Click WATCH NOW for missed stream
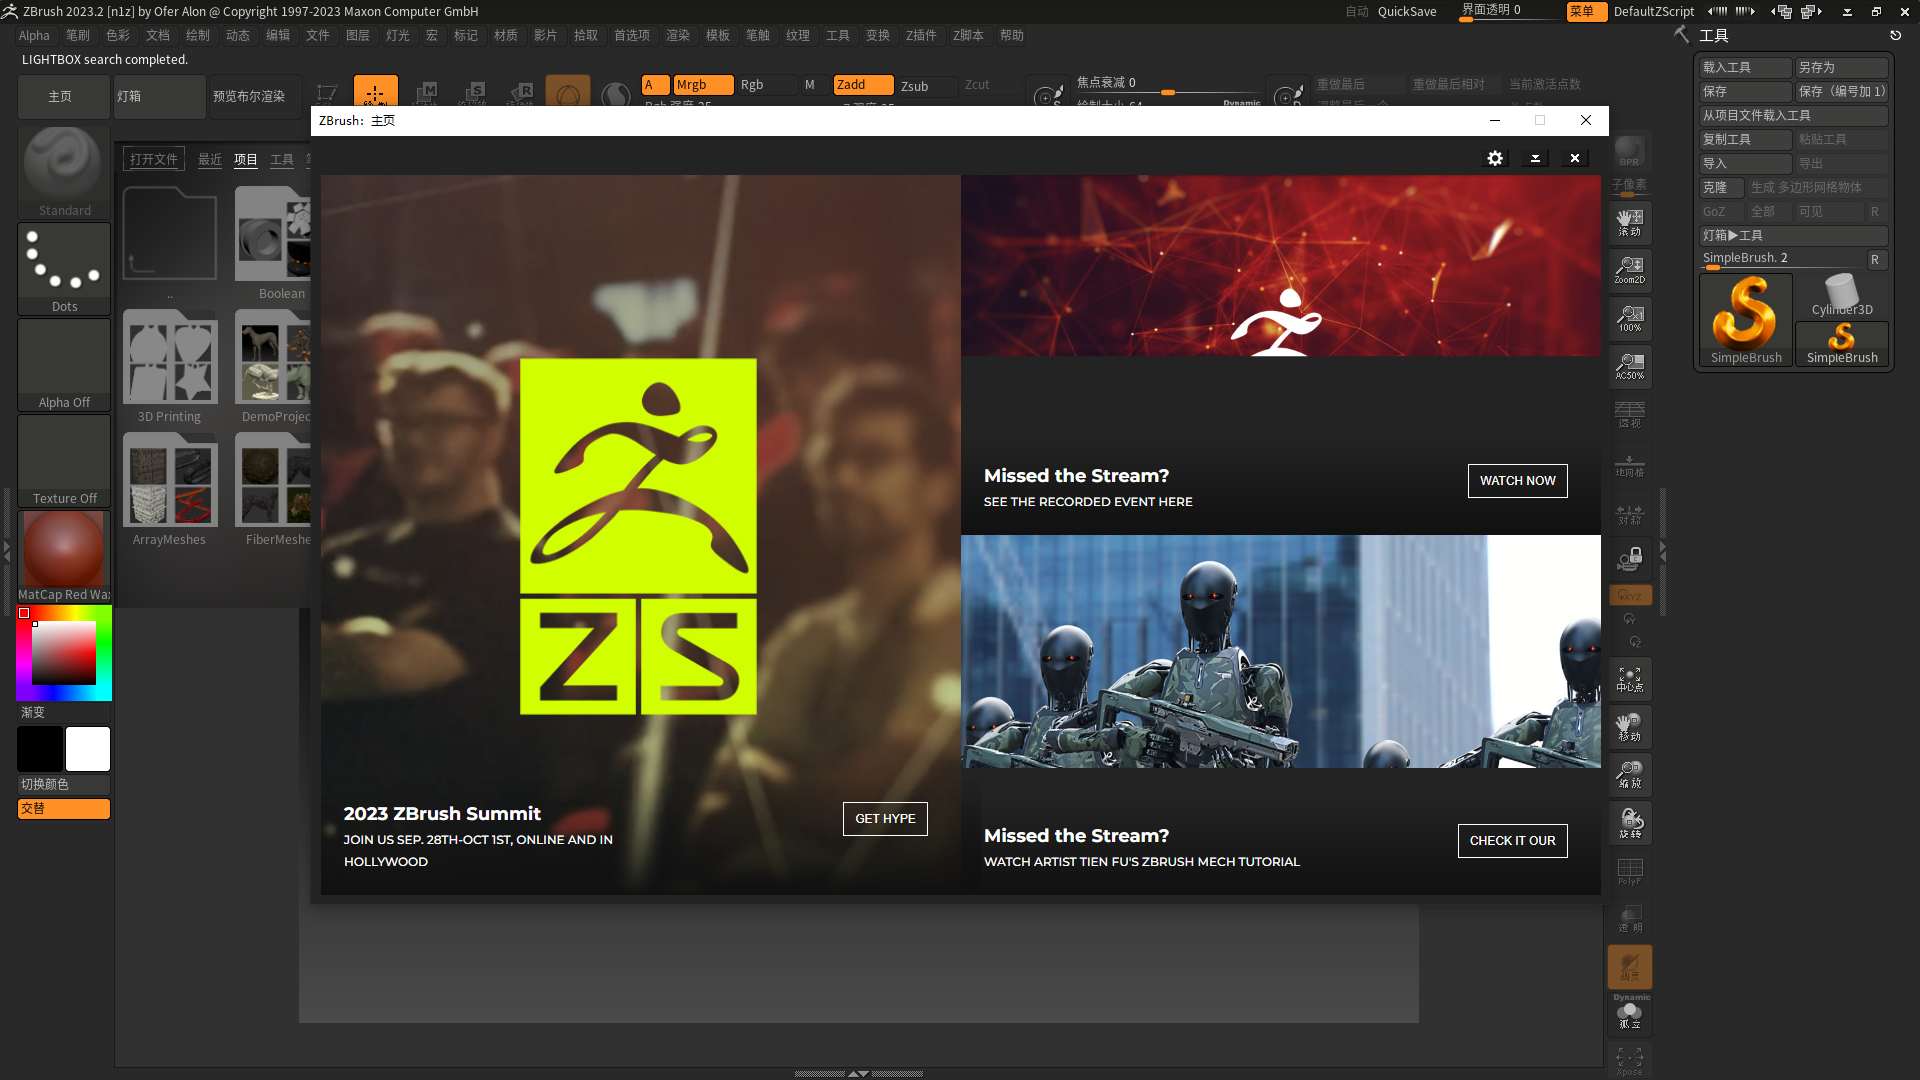 coord(1516,480)
